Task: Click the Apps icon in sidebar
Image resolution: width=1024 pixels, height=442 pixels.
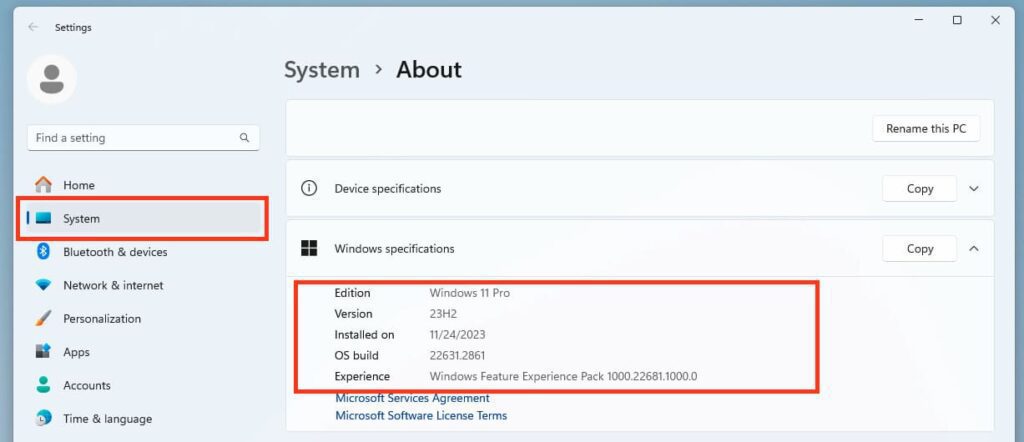Action: point(43,352)
